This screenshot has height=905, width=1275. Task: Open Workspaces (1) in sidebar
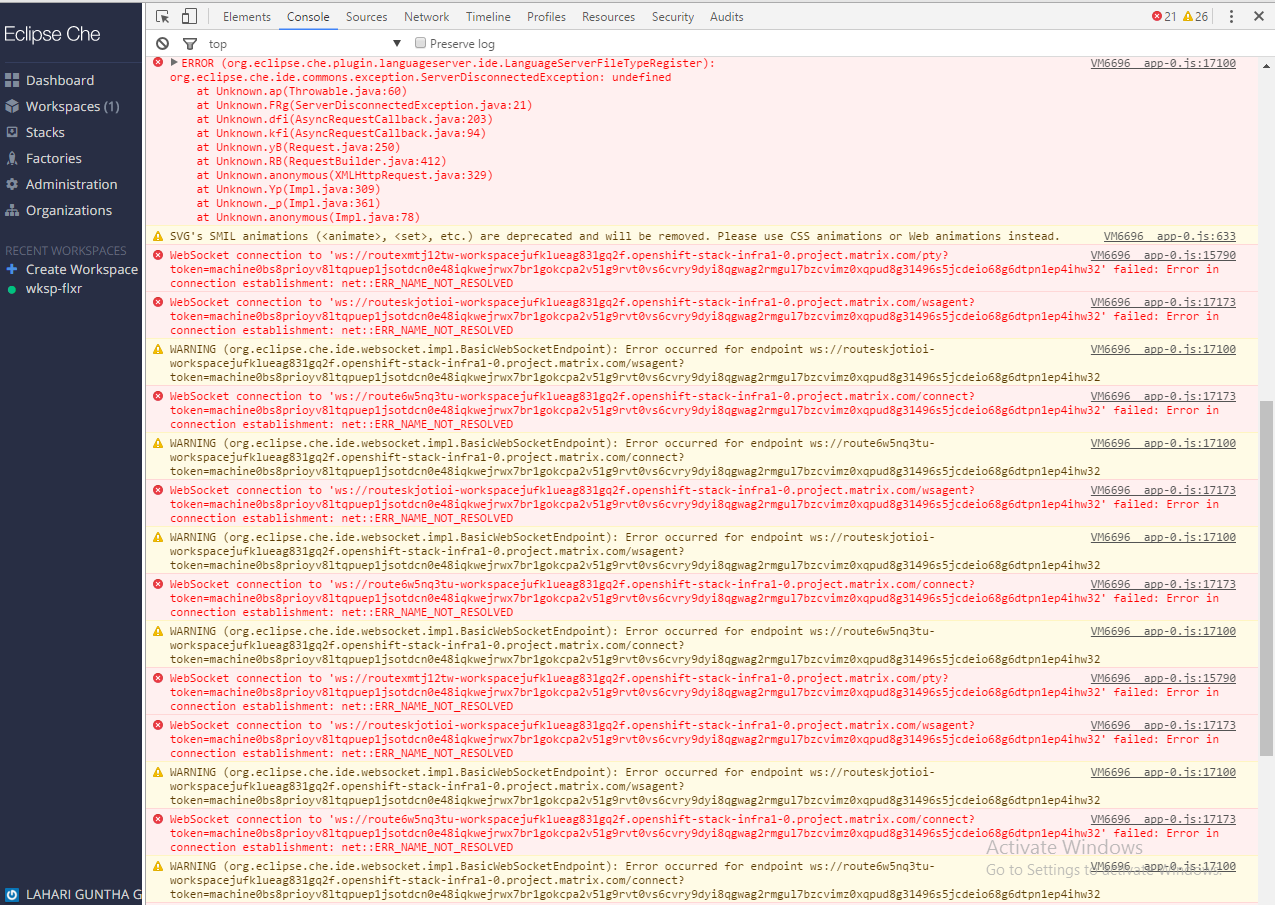(63, 106)
